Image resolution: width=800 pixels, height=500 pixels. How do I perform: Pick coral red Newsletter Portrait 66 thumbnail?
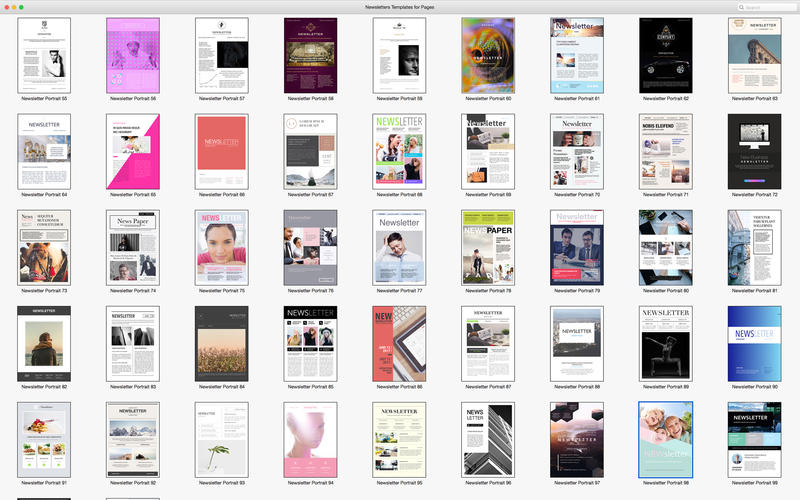pyautogui.click(x=221, y=152)
